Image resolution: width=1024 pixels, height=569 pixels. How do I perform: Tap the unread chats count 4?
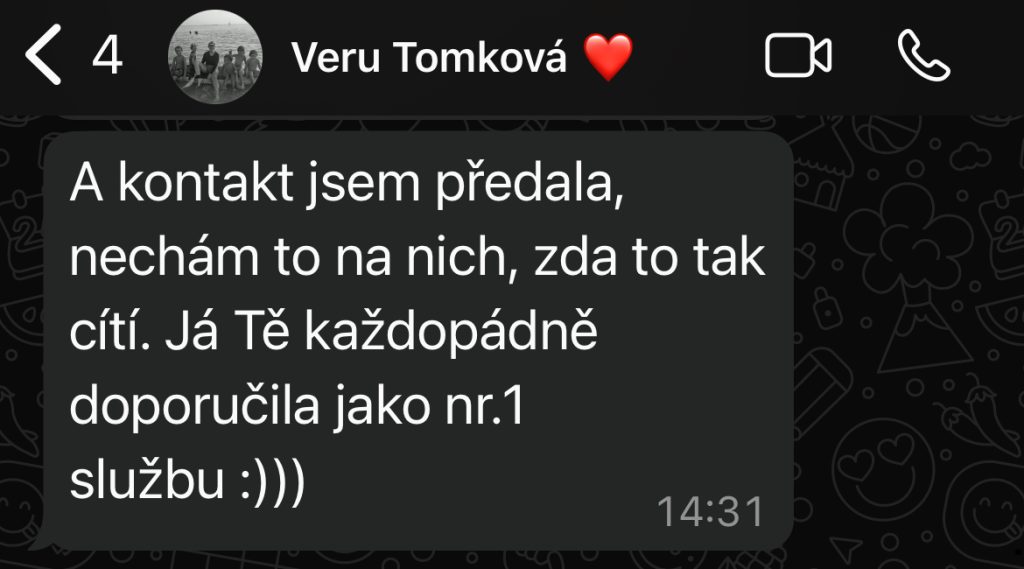click(107, 56)
